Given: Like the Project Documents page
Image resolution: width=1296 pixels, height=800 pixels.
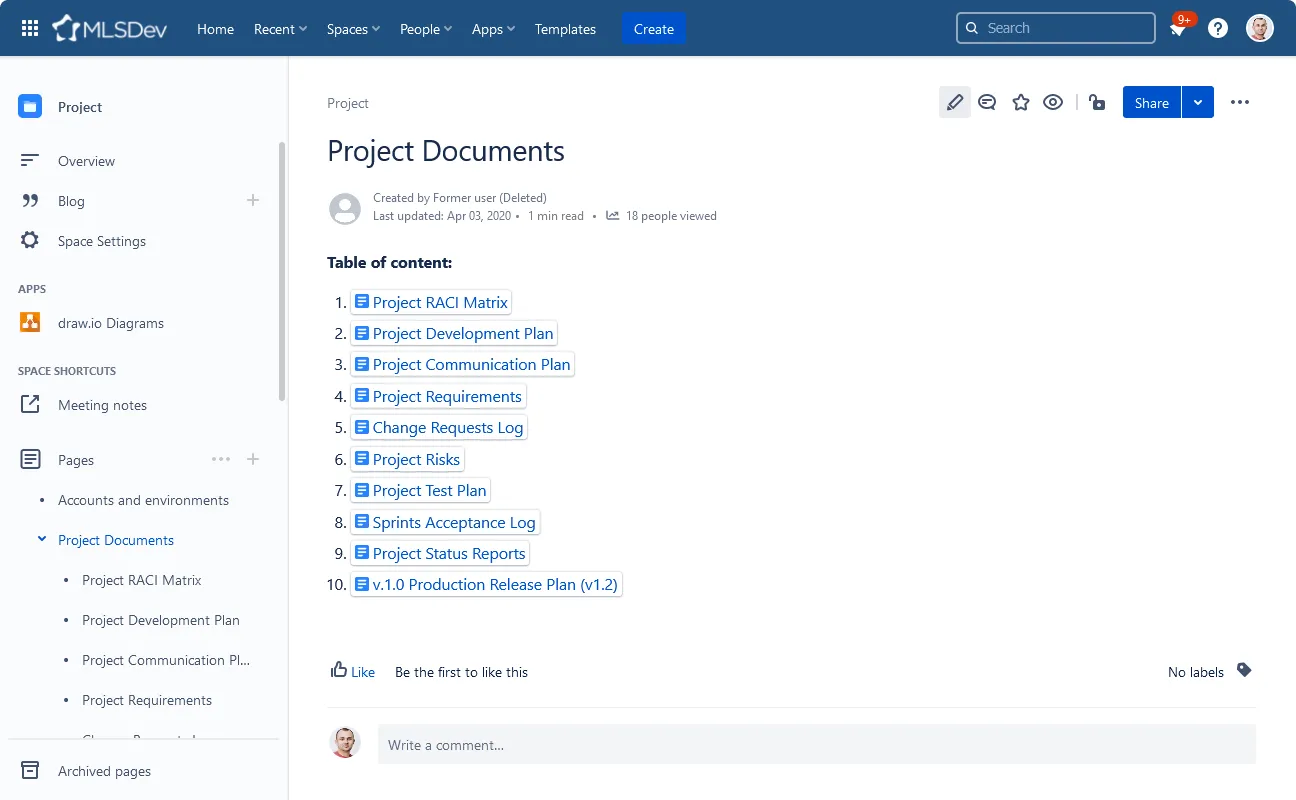Looking at the screenshot, I should click(352, 671).
